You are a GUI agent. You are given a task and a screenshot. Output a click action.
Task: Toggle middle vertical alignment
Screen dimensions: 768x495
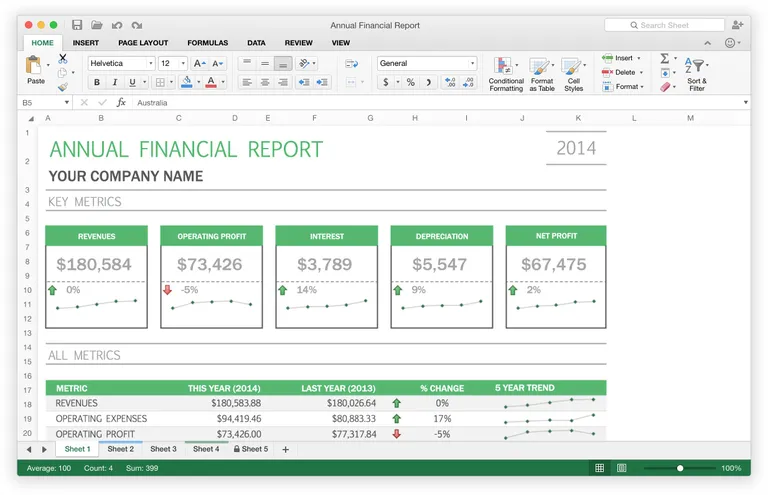[x=265, y=63]
